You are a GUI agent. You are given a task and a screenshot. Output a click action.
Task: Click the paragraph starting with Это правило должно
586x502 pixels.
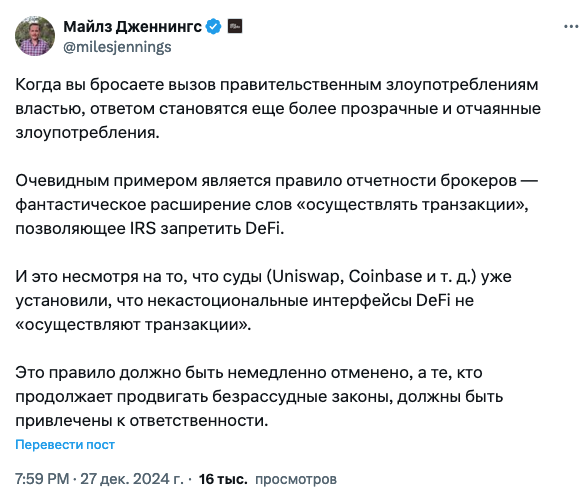coord(259,397)
